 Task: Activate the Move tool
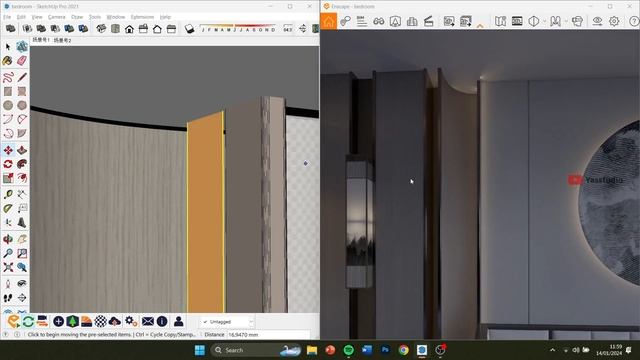[8, 150]
